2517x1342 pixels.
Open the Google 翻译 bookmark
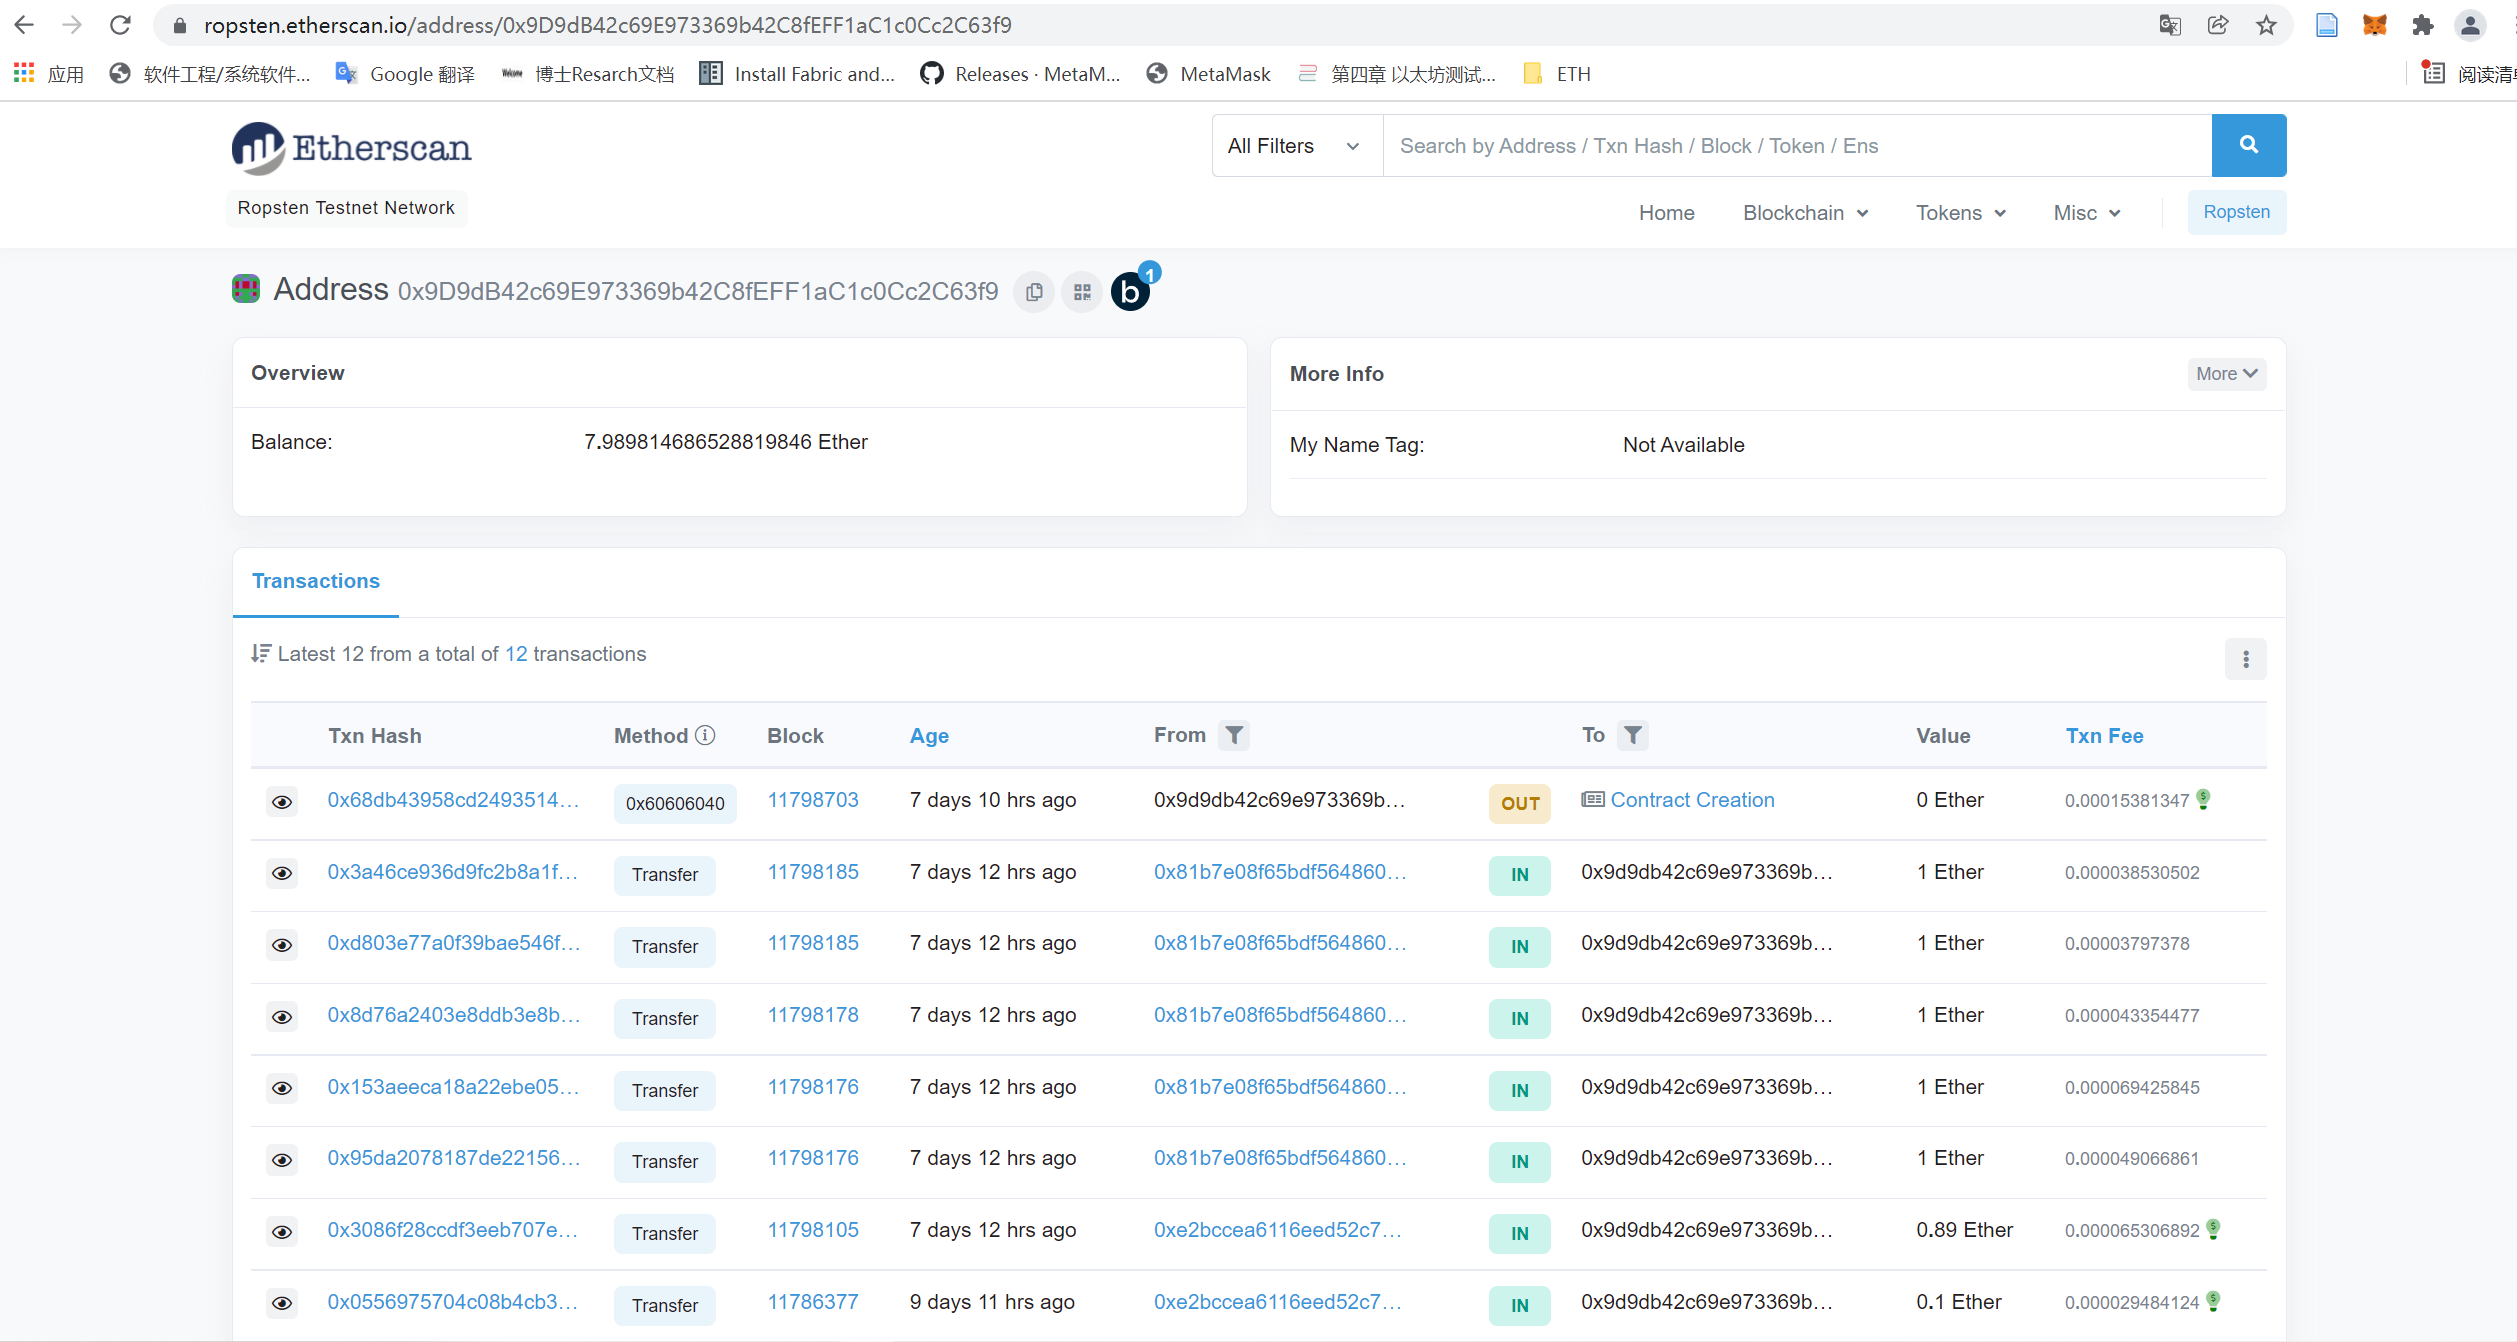pos(404,74)
